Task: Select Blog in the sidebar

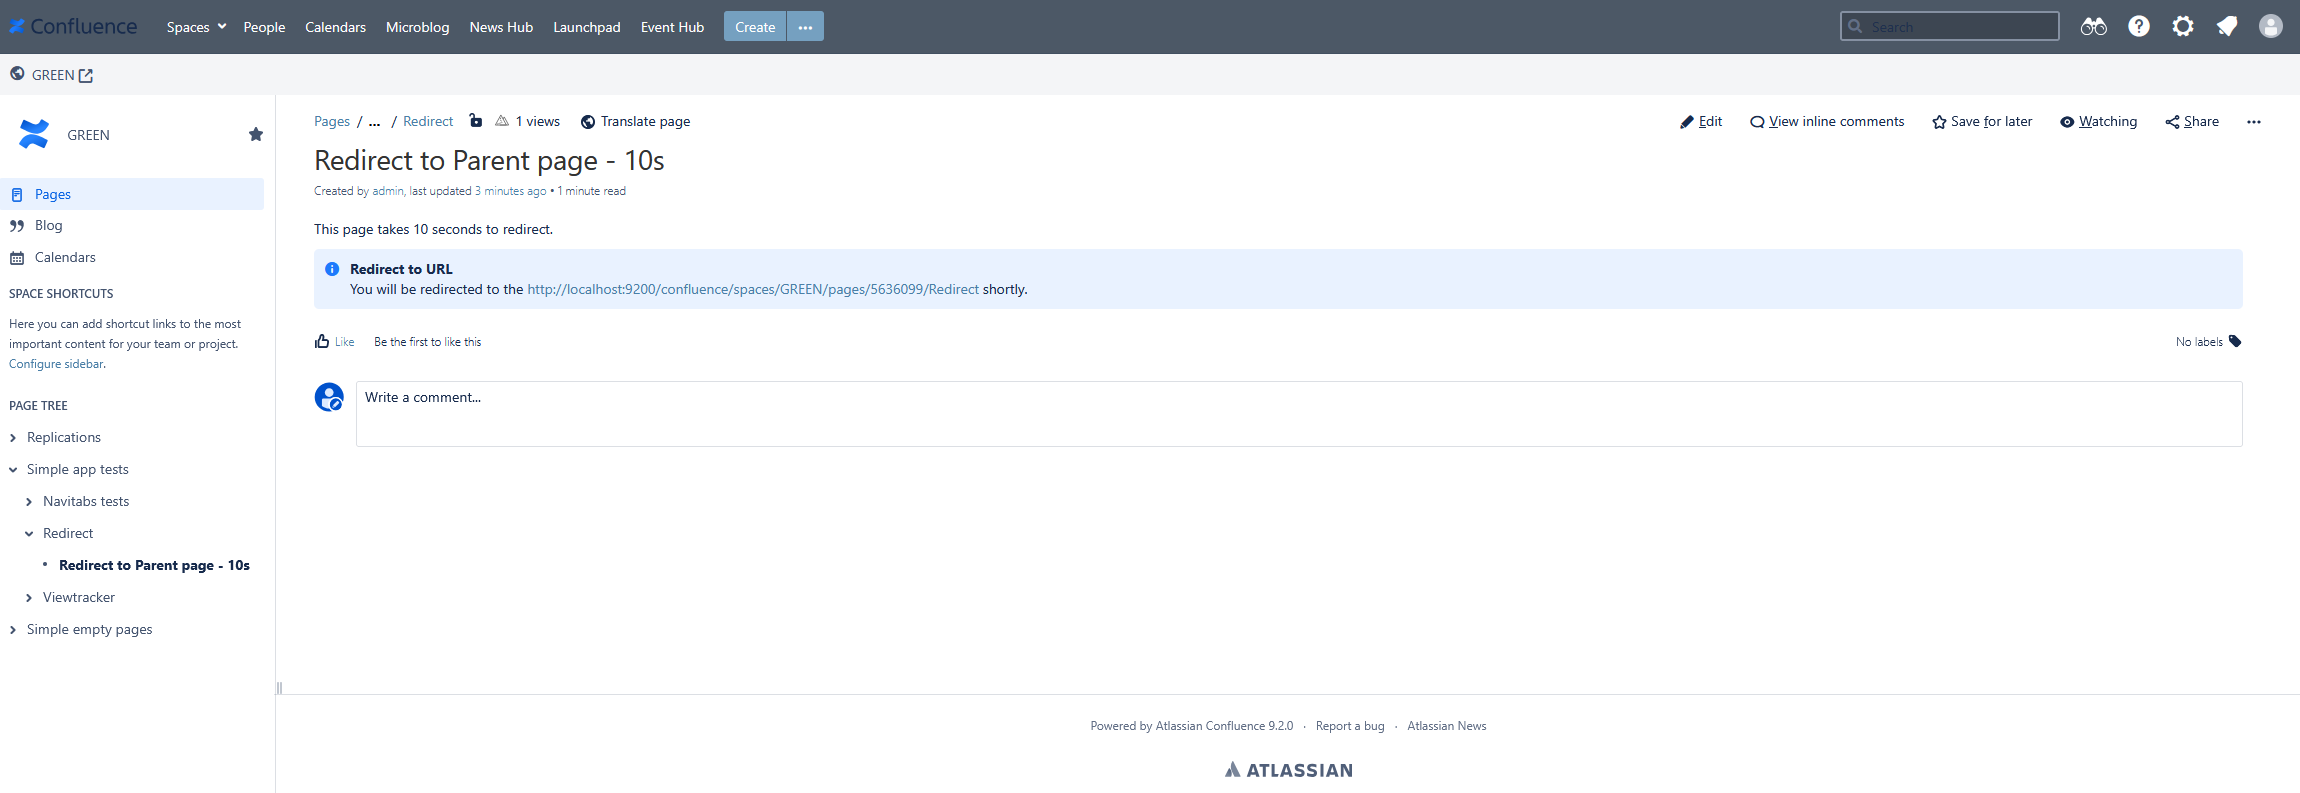Action: pos(48,226)
